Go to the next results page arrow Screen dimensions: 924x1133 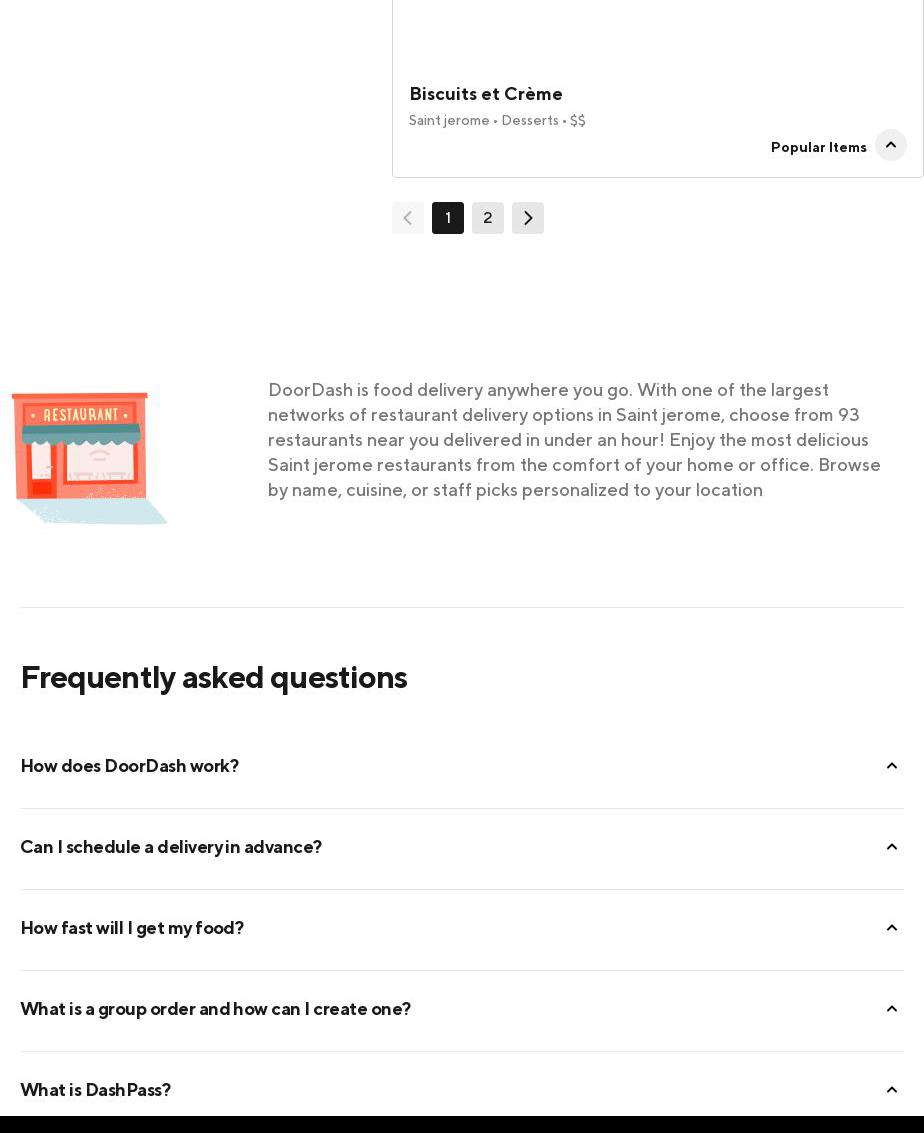(528, 218)
